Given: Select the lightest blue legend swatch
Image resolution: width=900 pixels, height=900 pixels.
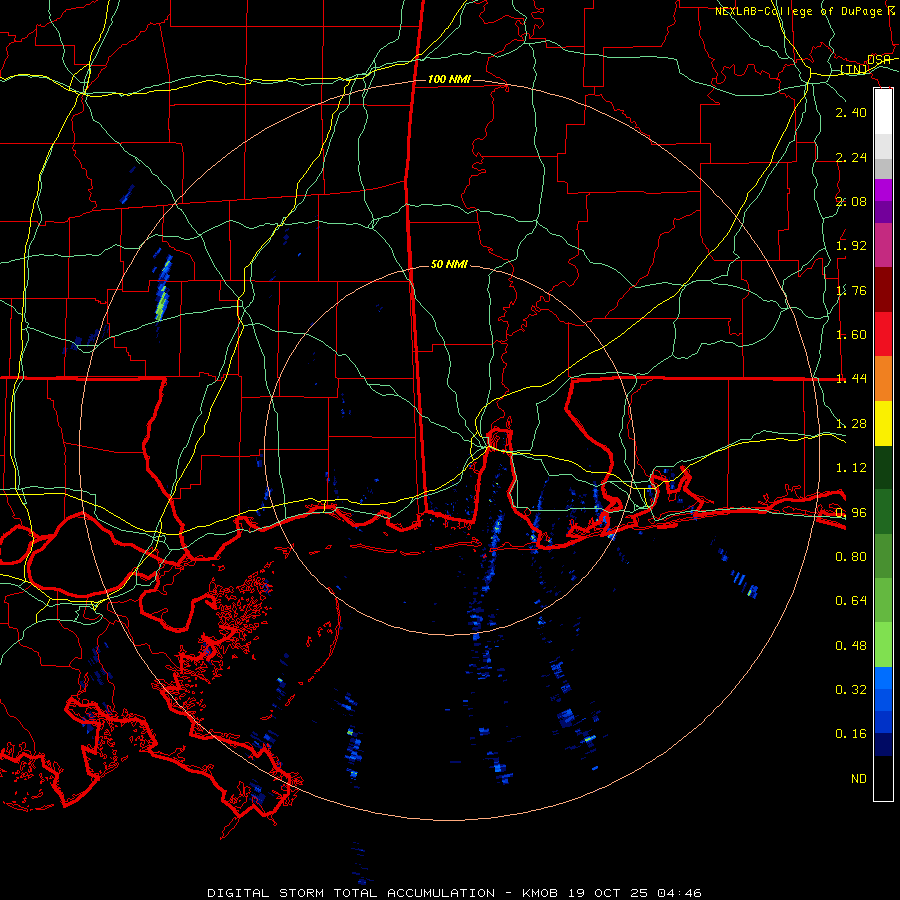Looking at the screenshot, I should pyautogui.click(x=883, y=678).
